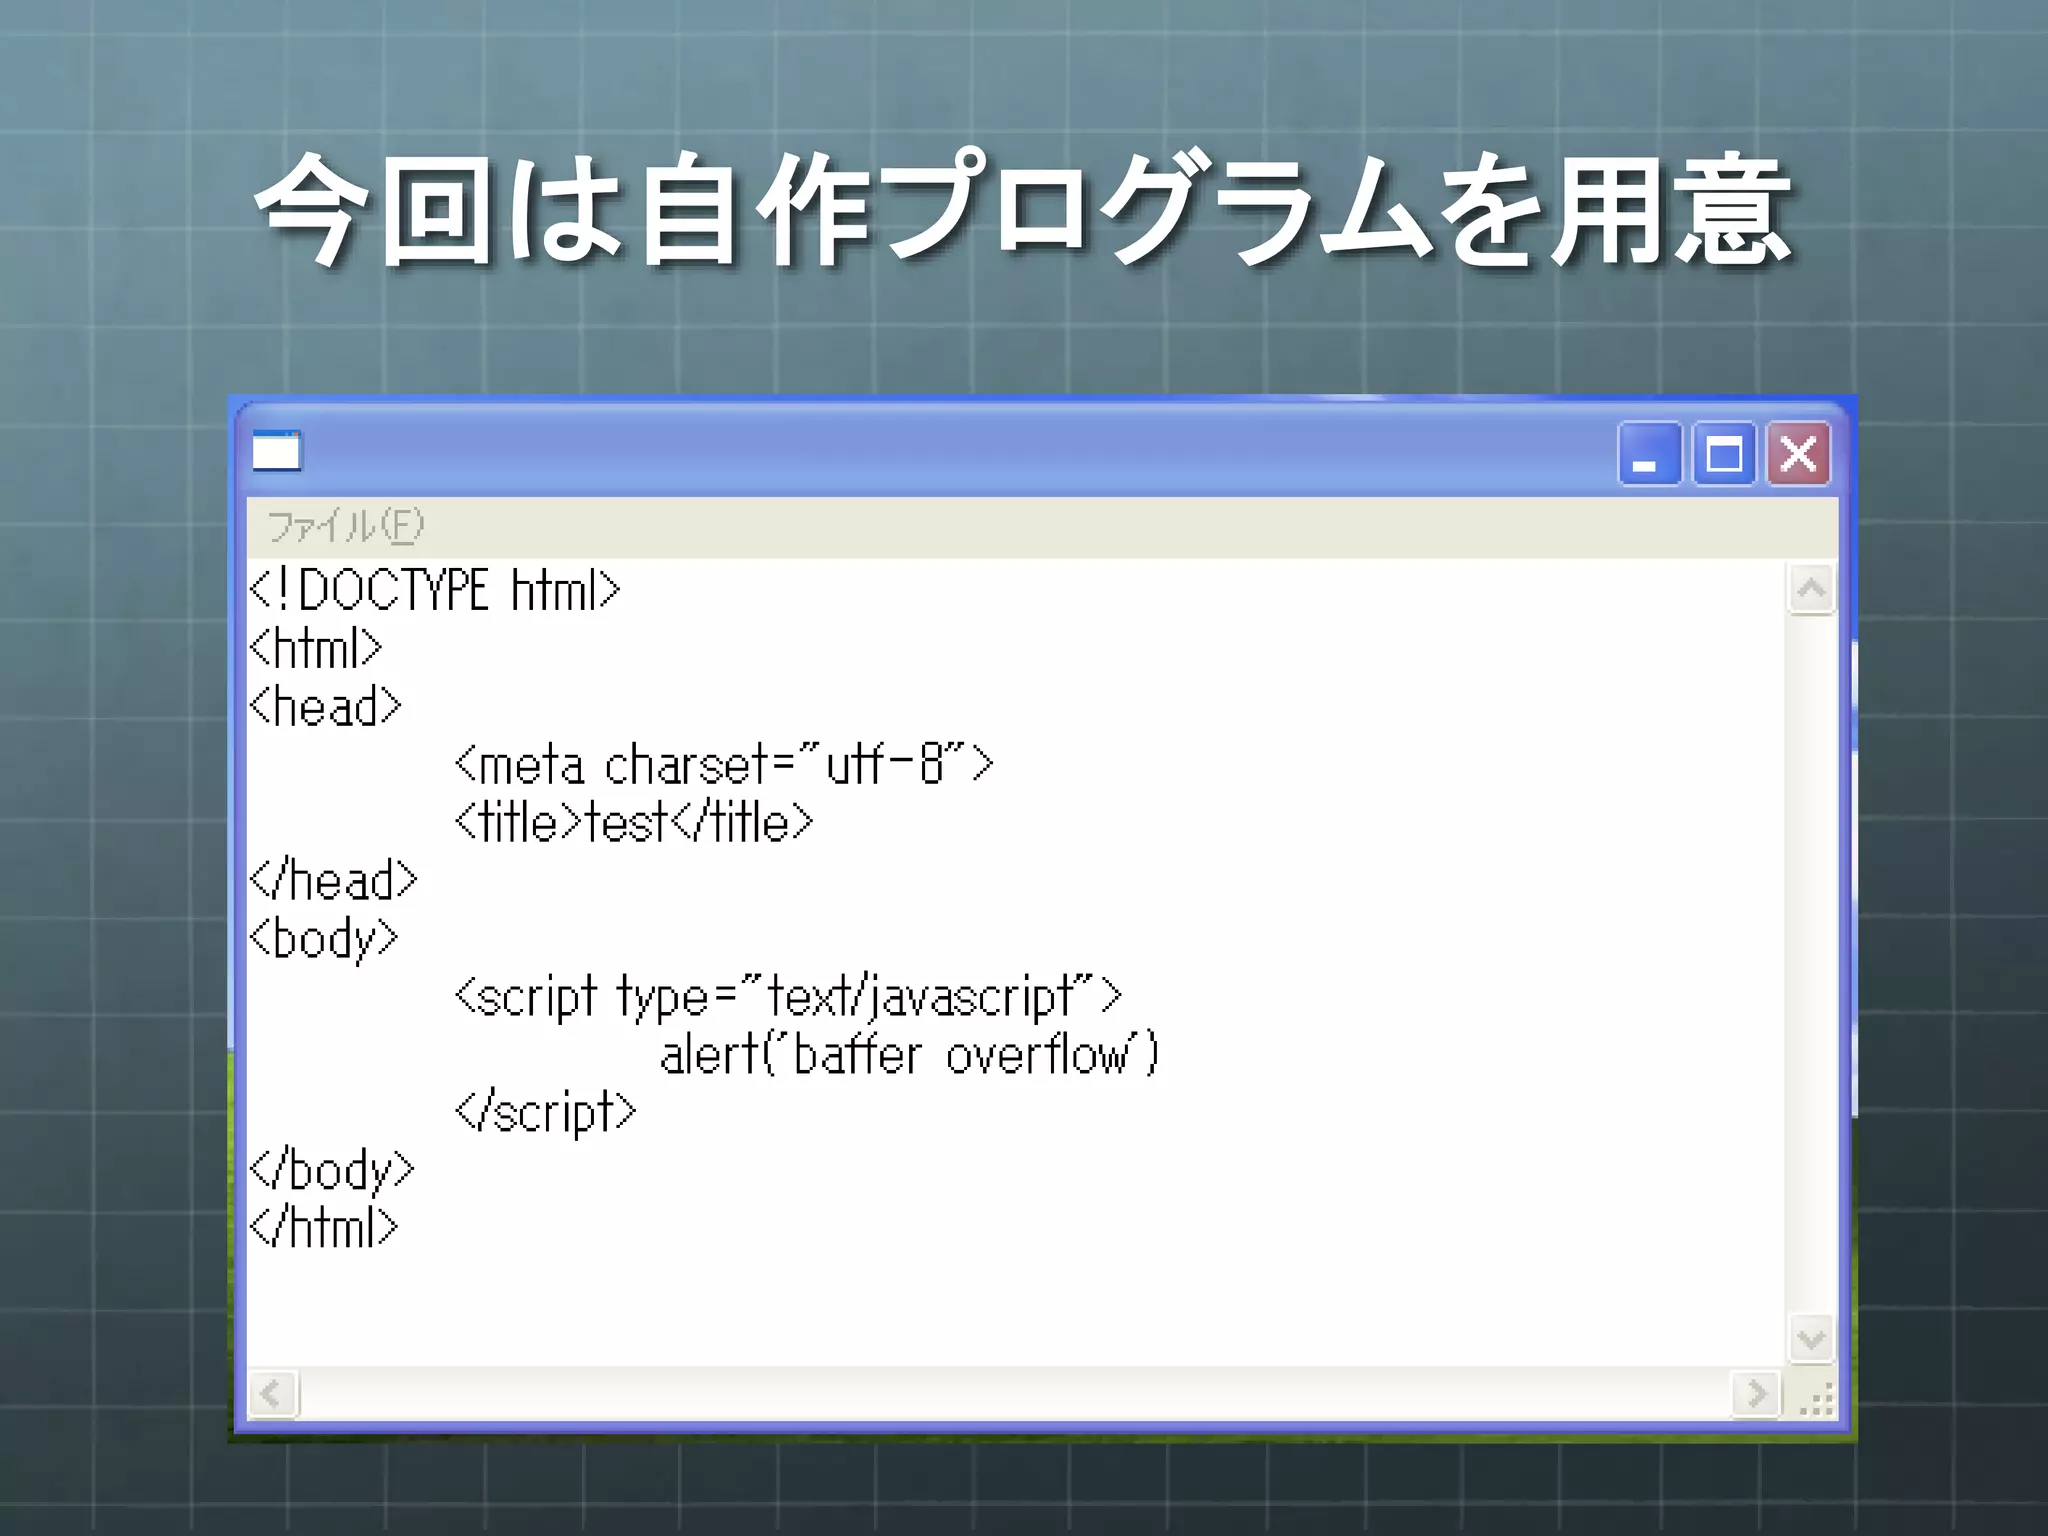Screen dimensions: 2048x1536
Task: Click the '<!DOCTYPE html>' line
Action: coord(435,590)
